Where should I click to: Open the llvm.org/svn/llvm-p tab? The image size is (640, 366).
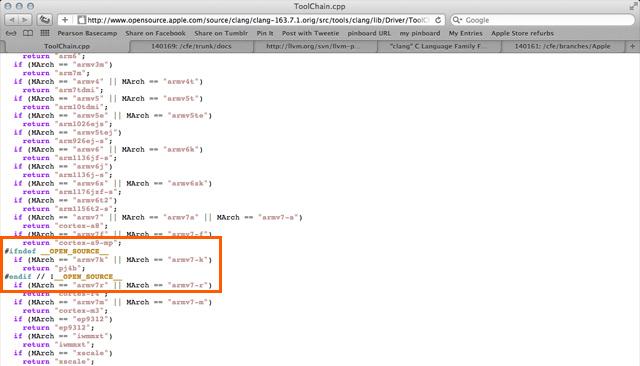click(x=313, y=47)
